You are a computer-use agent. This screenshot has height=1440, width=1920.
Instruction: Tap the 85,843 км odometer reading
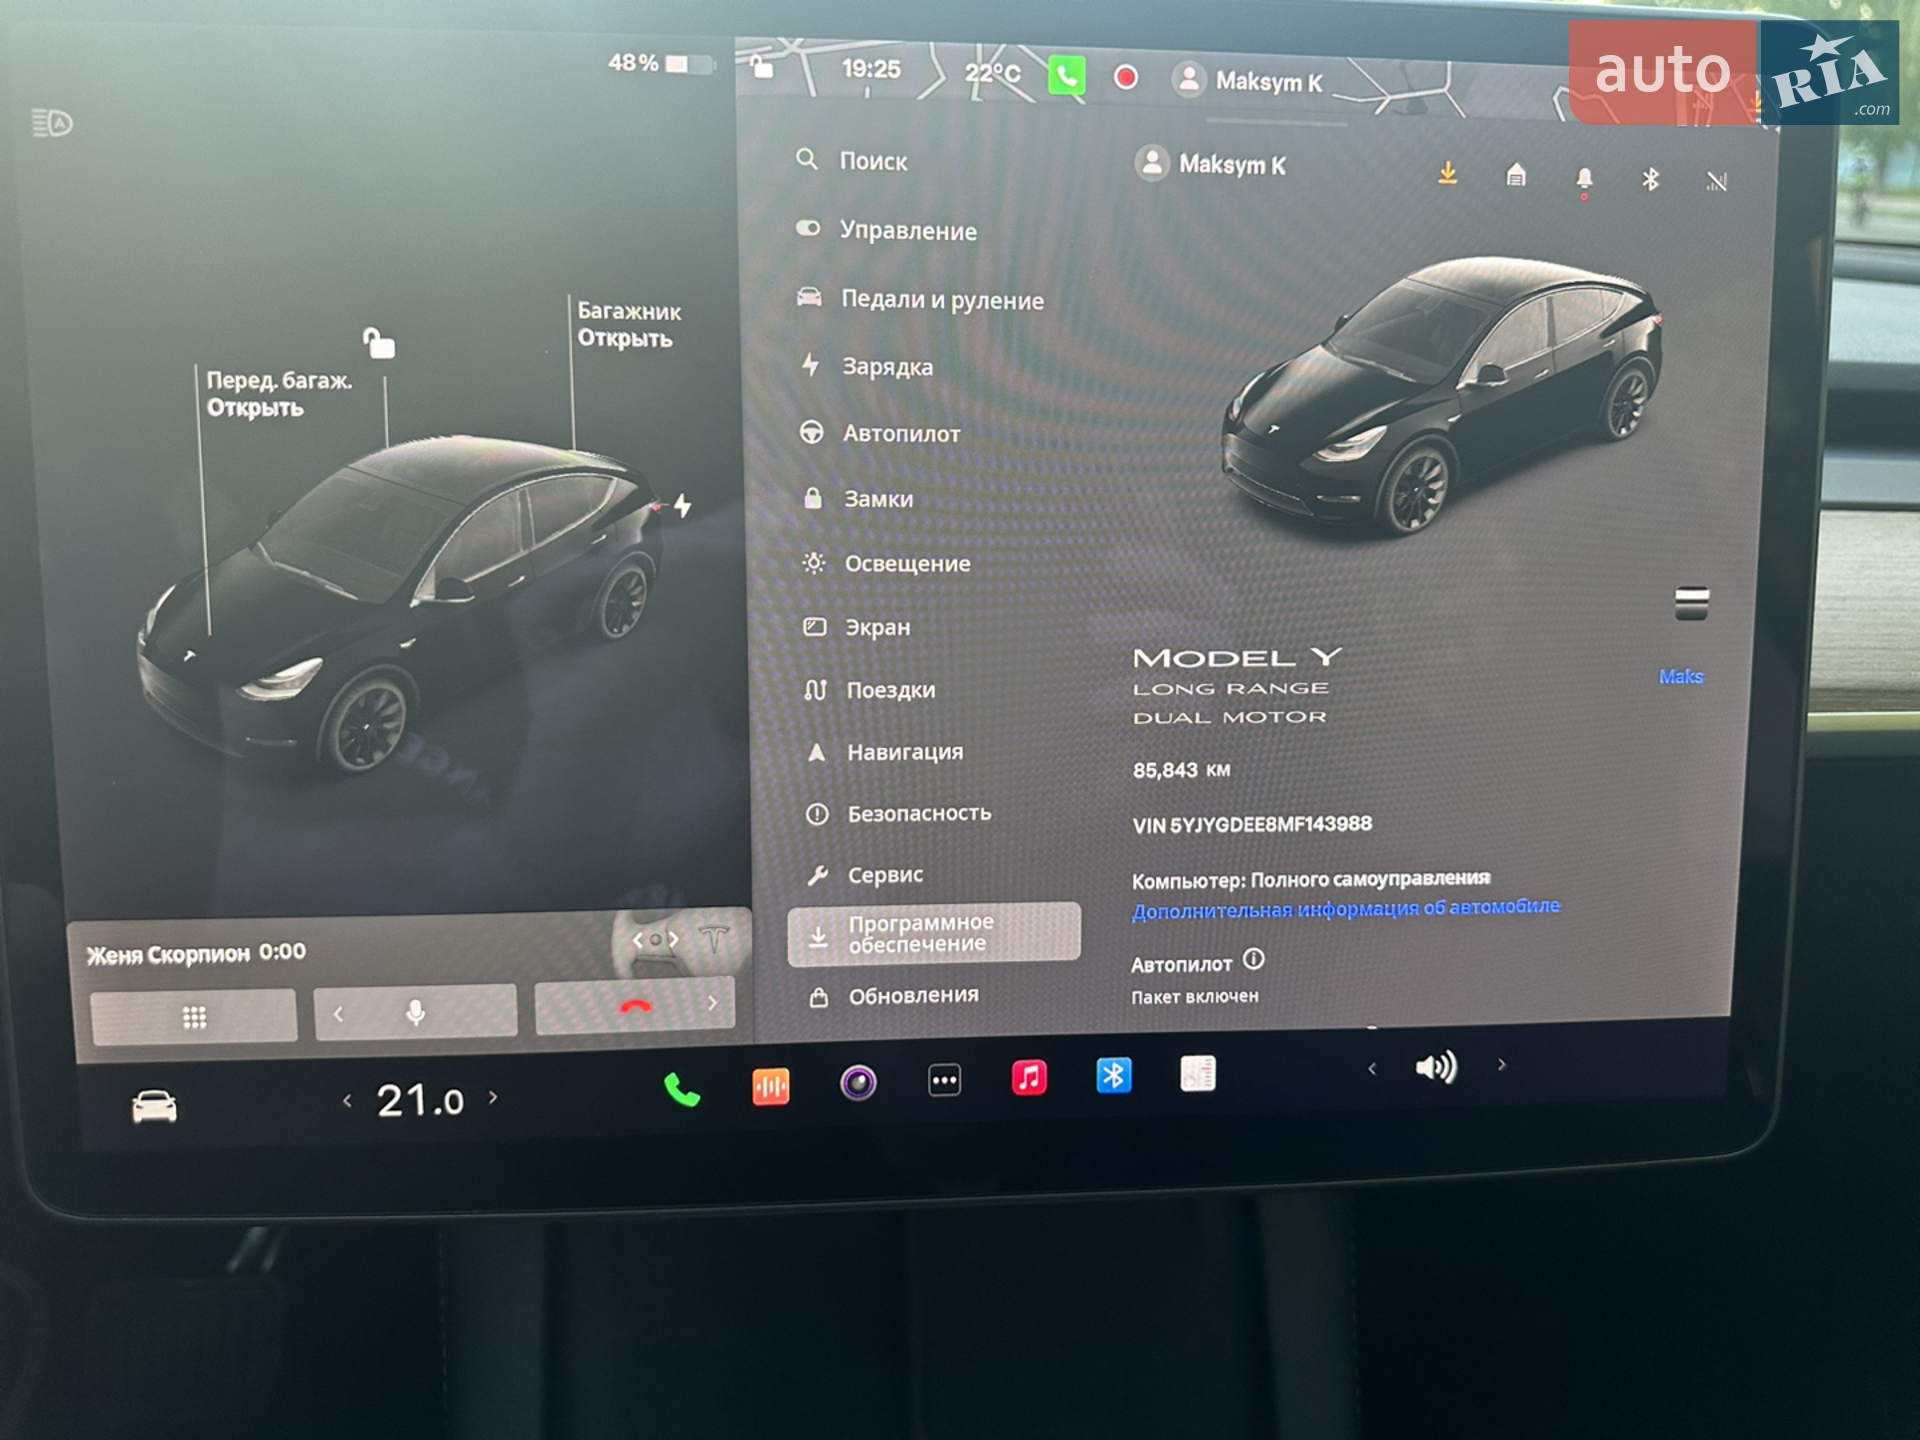(1181, 770)
